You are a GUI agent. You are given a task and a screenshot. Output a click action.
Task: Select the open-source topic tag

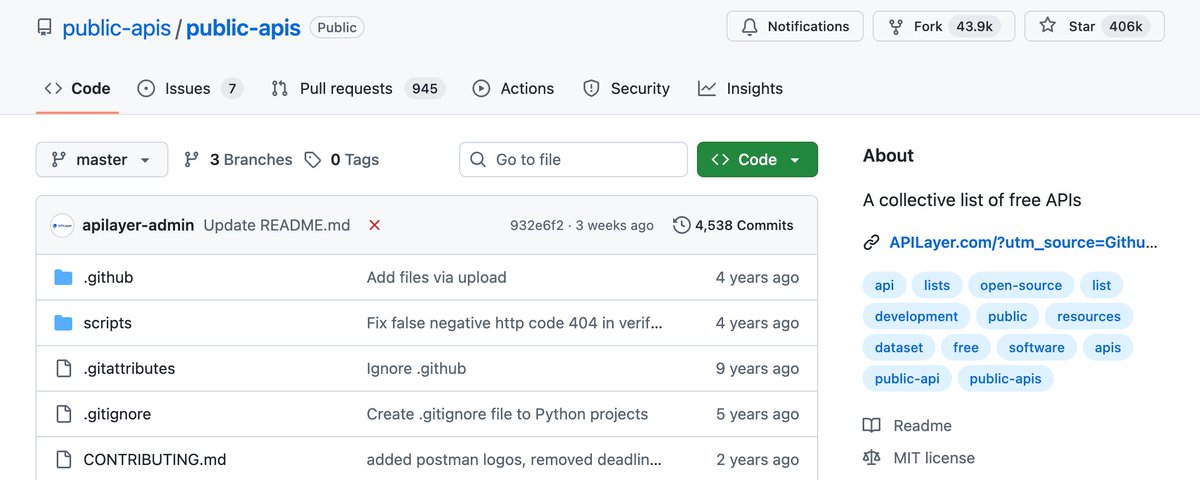(1021, 285)
